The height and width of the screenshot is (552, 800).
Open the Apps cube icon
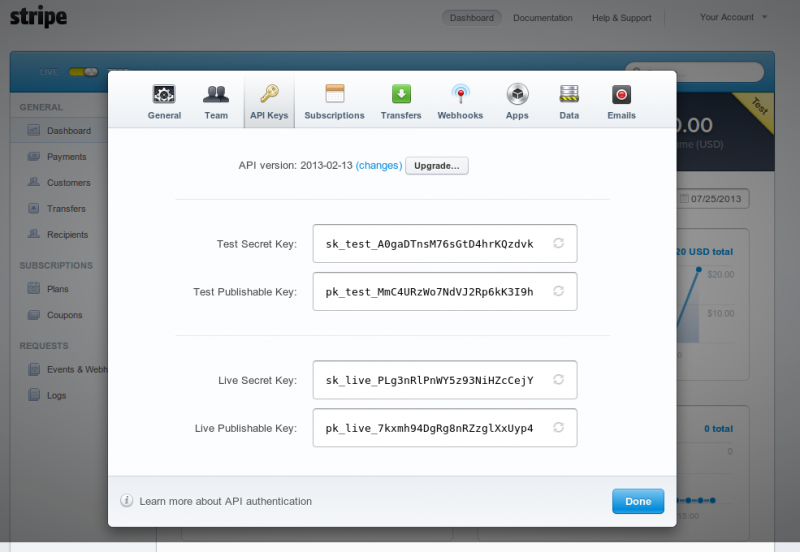click(517, 94)
